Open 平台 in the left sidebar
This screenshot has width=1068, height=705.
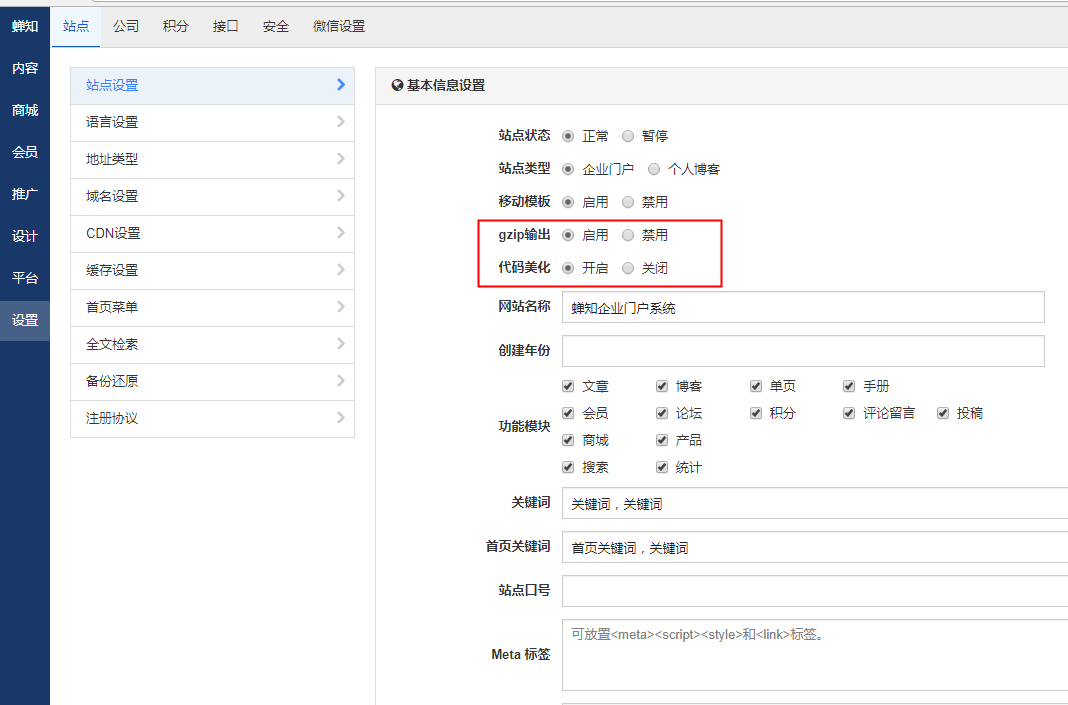coord(25,278)
